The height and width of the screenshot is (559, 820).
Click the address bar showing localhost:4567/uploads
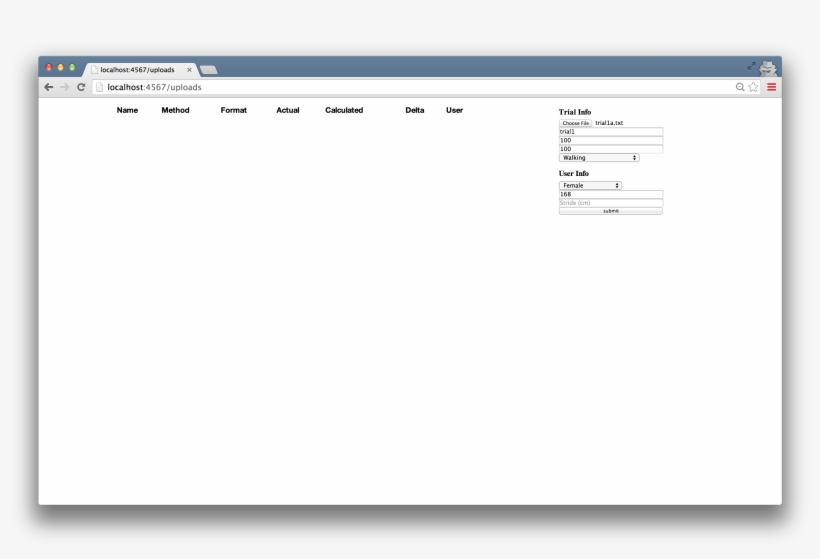pyautogui.click(x=400, y=87)
